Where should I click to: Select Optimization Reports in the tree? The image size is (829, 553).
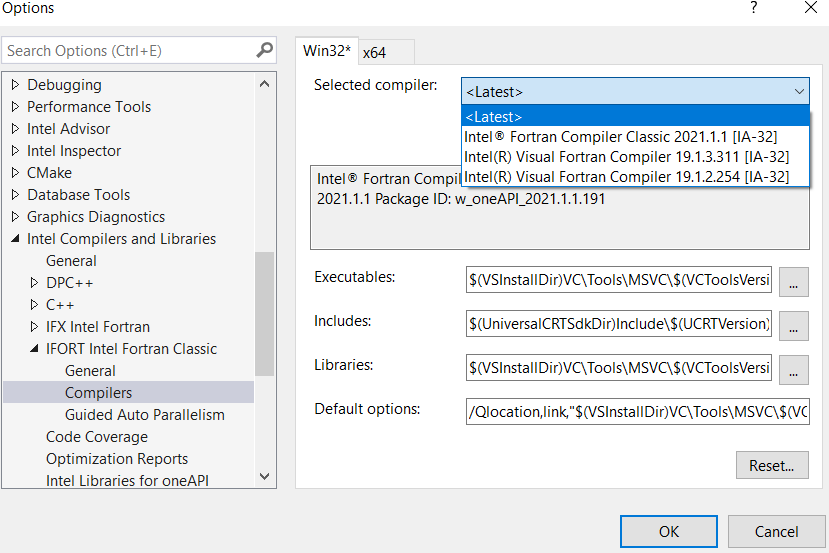117,459
